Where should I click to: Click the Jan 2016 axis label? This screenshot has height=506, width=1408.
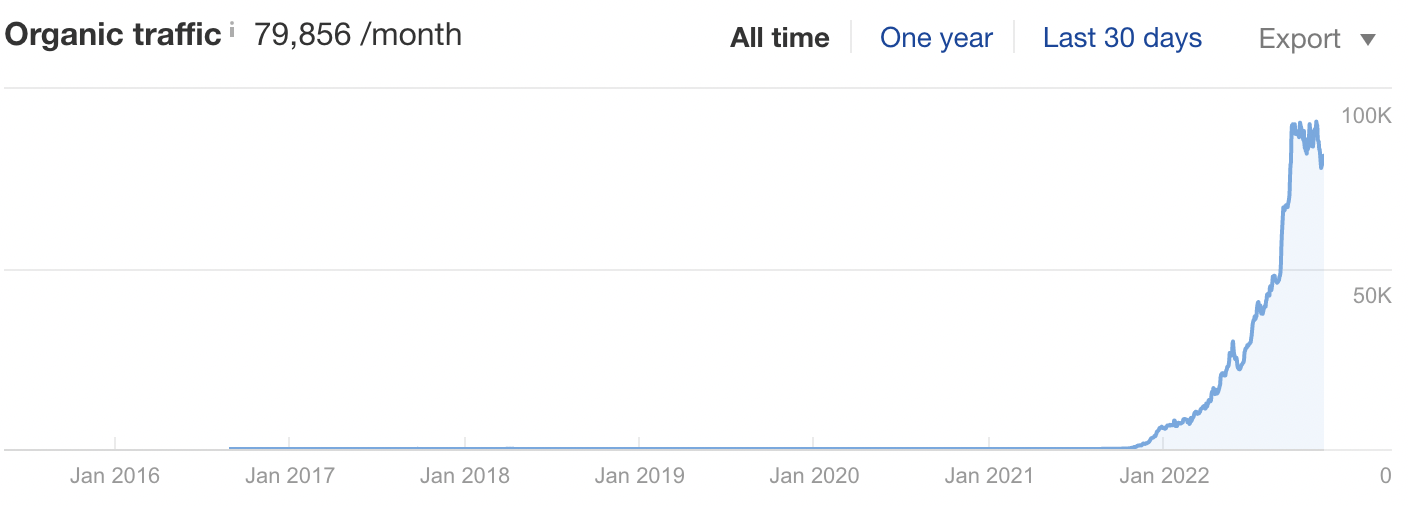point(115,476)
